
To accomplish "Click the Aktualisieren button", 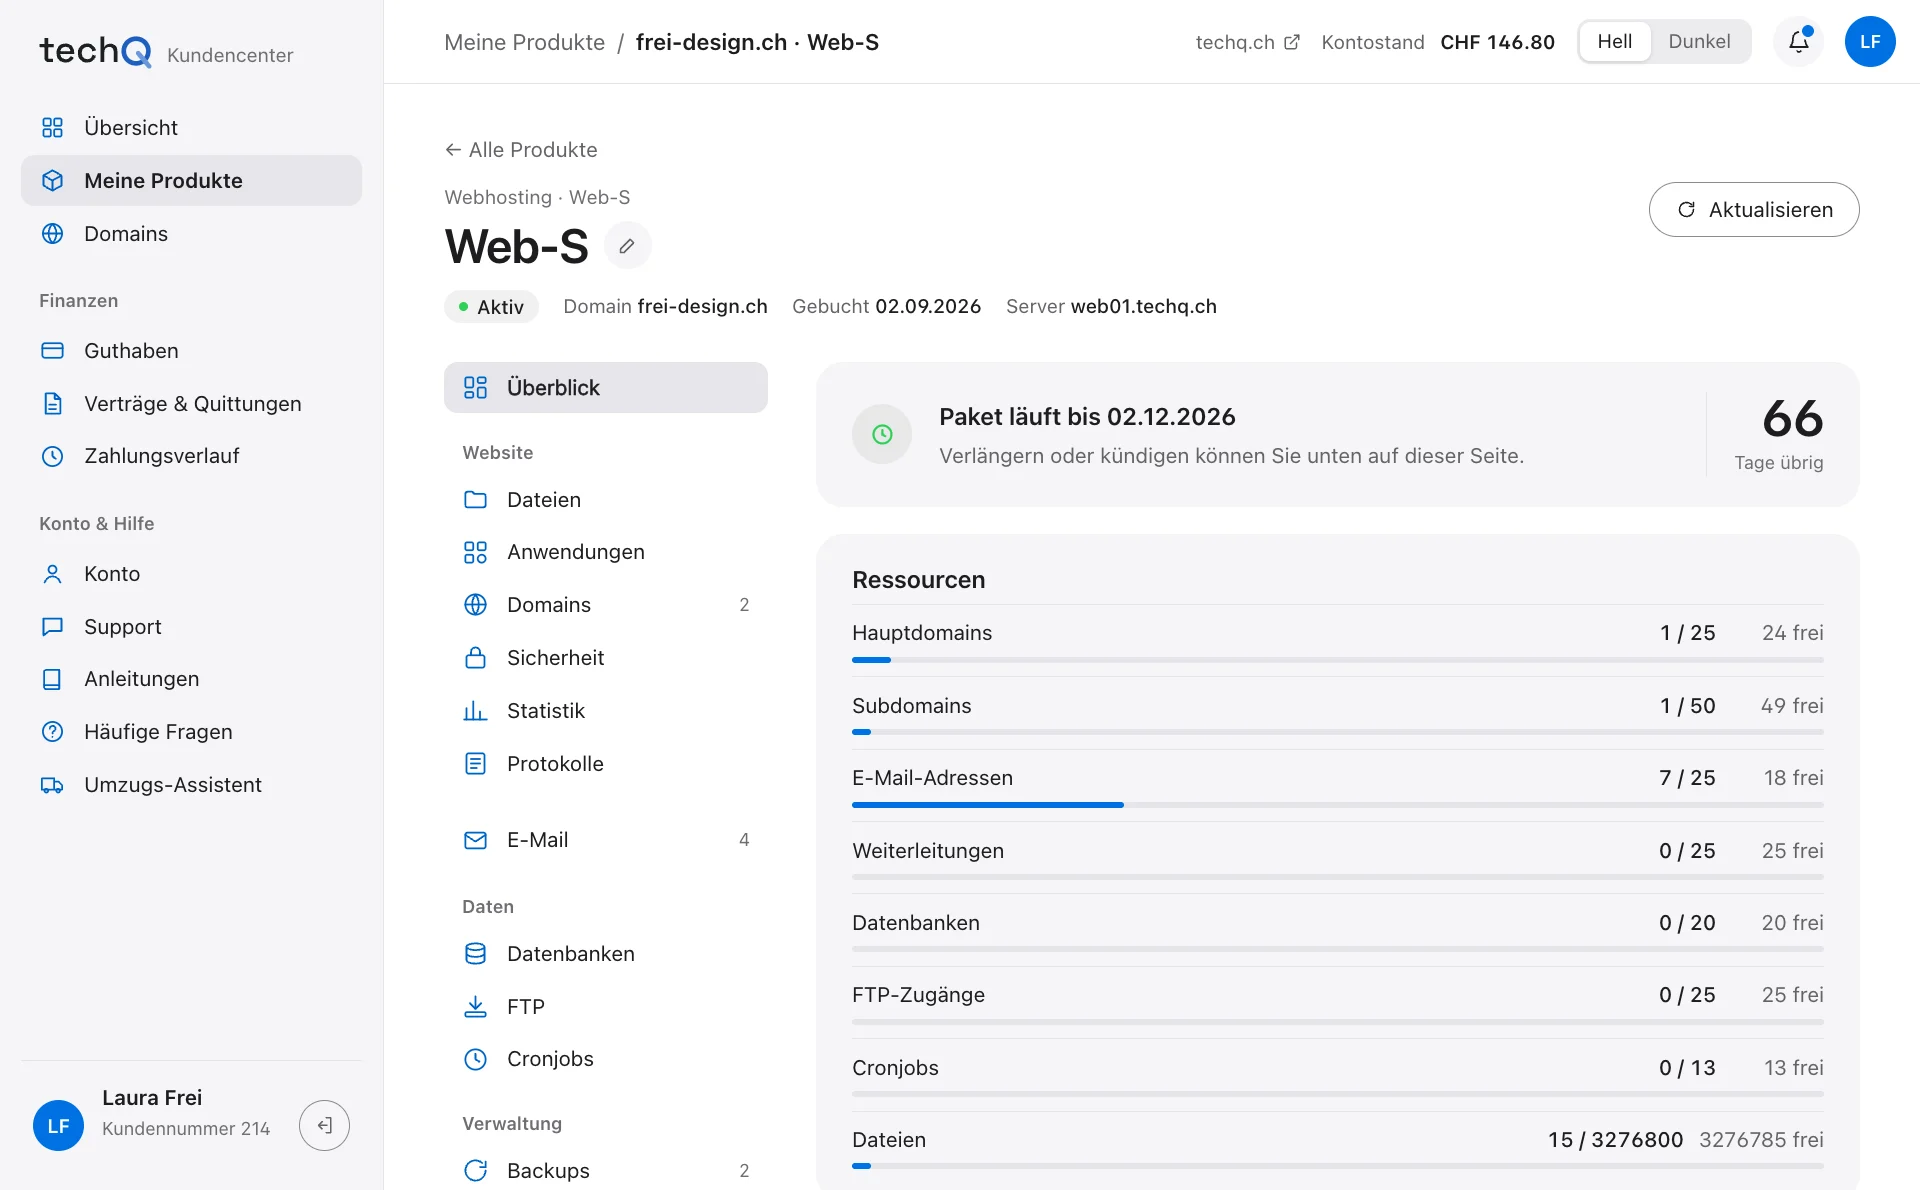I will tap(1753, 210).
